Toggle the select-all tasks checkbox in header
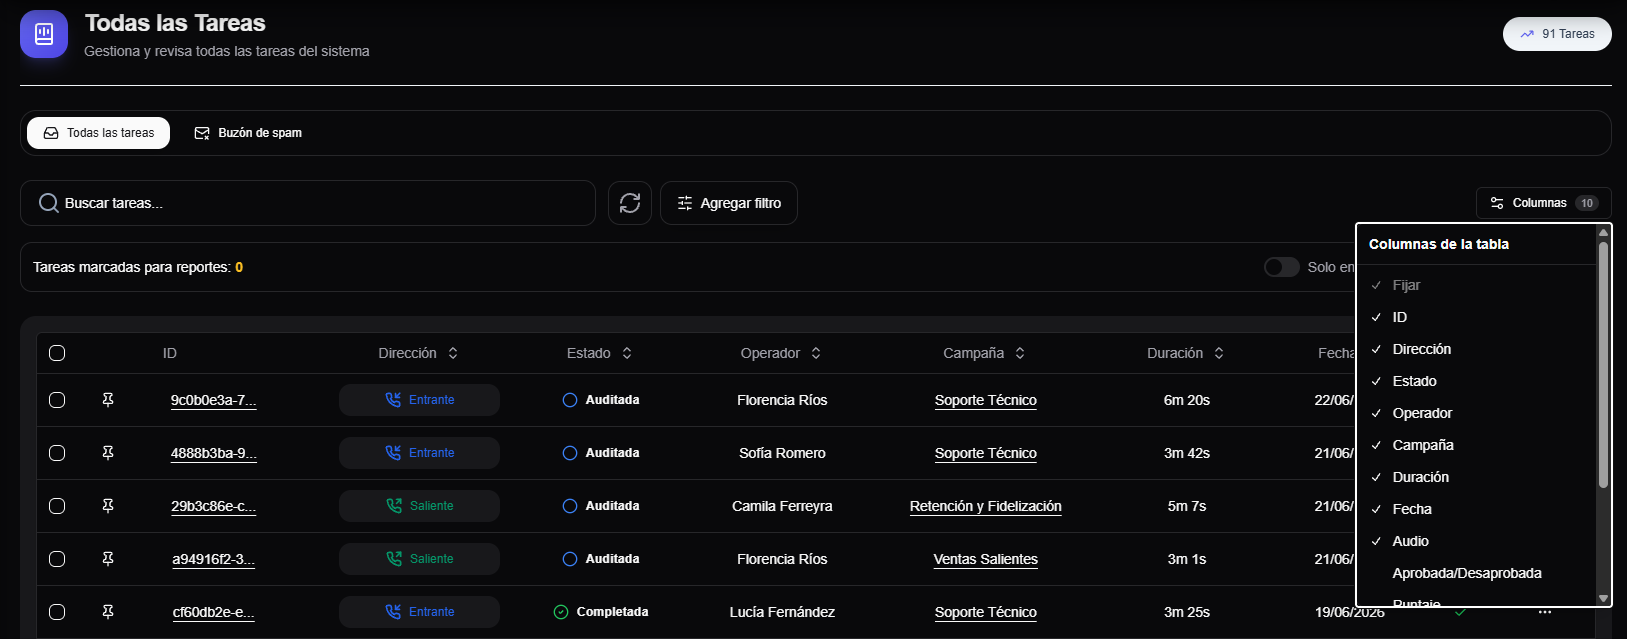Screen dimensions: 1627x639 click(57, 353)
